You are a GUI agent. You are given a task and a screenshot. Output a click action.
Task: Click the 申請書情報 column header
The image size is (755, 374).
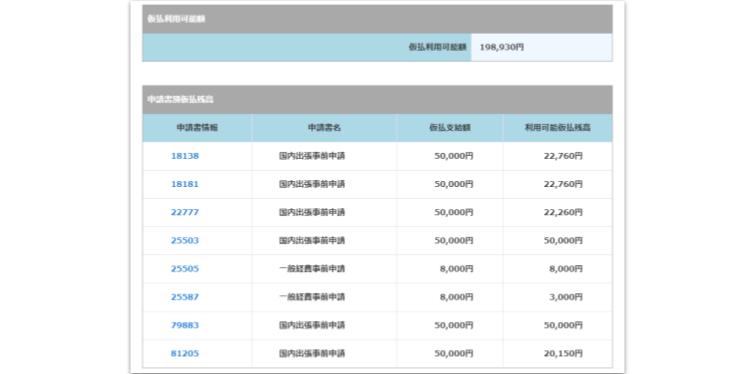[197, 128]
